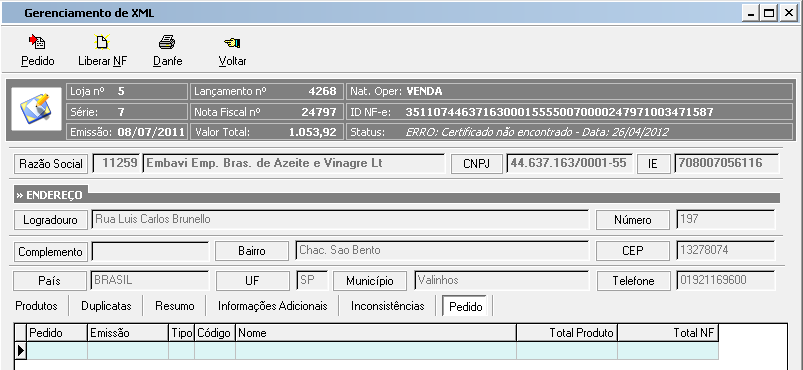Viewport: 803px width, 370px height.
Task: Click the Emissão column header
Action: [128, 333]
